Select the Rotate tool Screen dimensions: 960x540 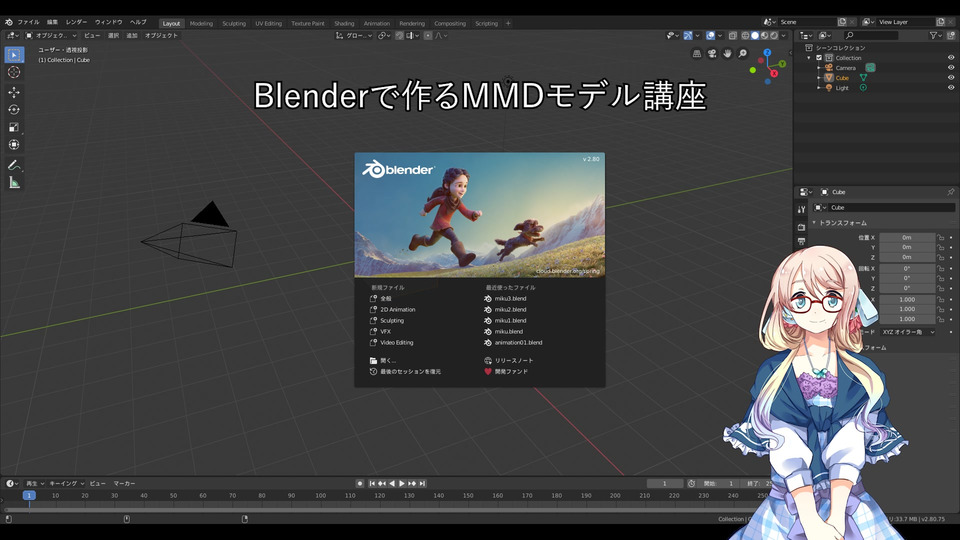(x=14, y=110)
